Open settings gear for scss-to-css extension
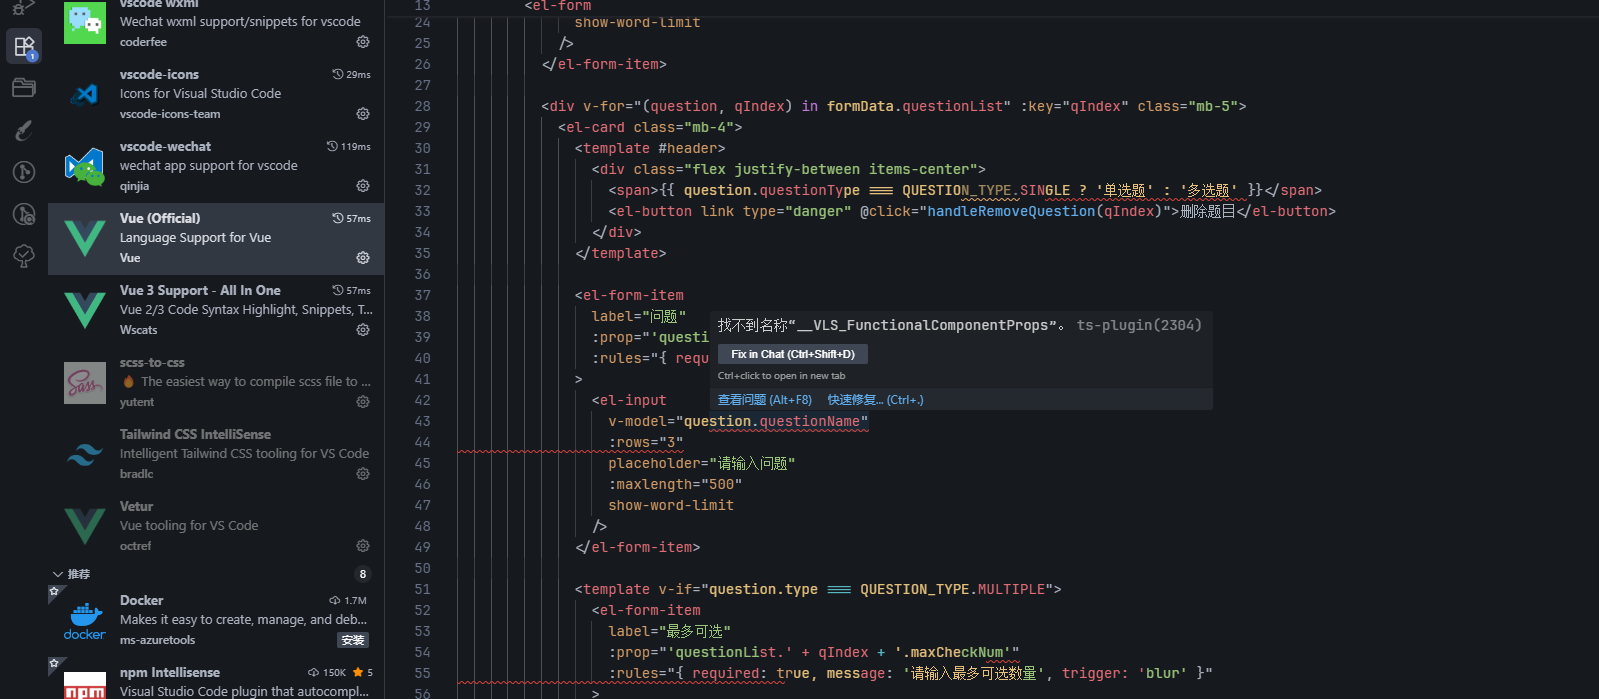Image resolution: width=1599 pixels, height=699 pixels. (363, 402)
